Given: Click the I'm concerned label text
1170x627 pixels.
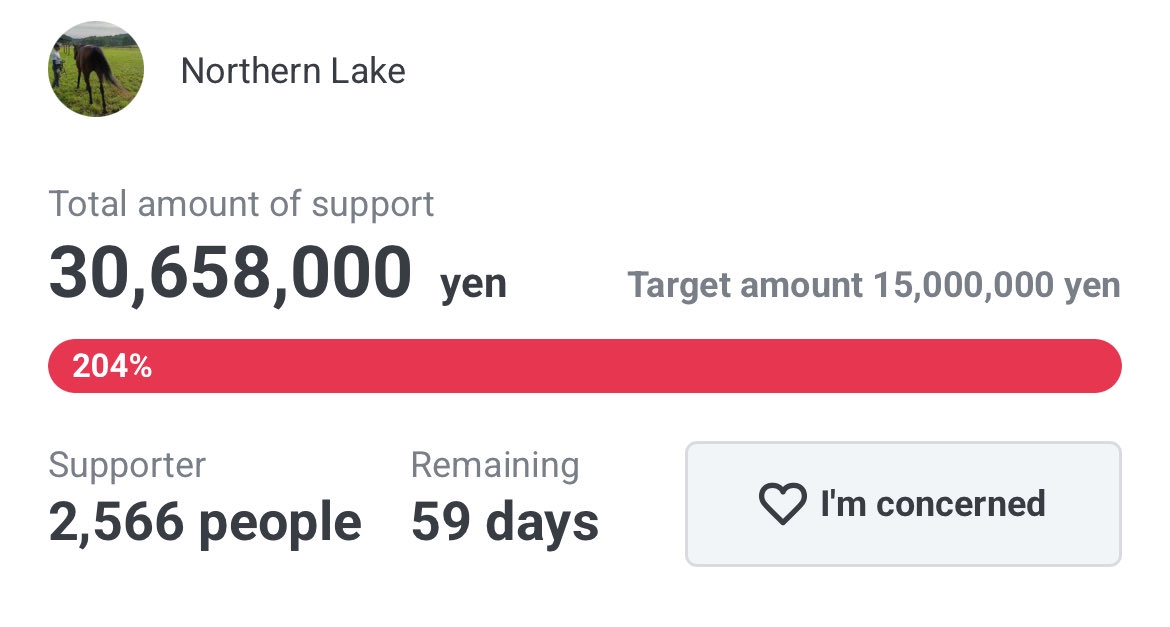Looking at the screenshot, I should pos(933,504).
